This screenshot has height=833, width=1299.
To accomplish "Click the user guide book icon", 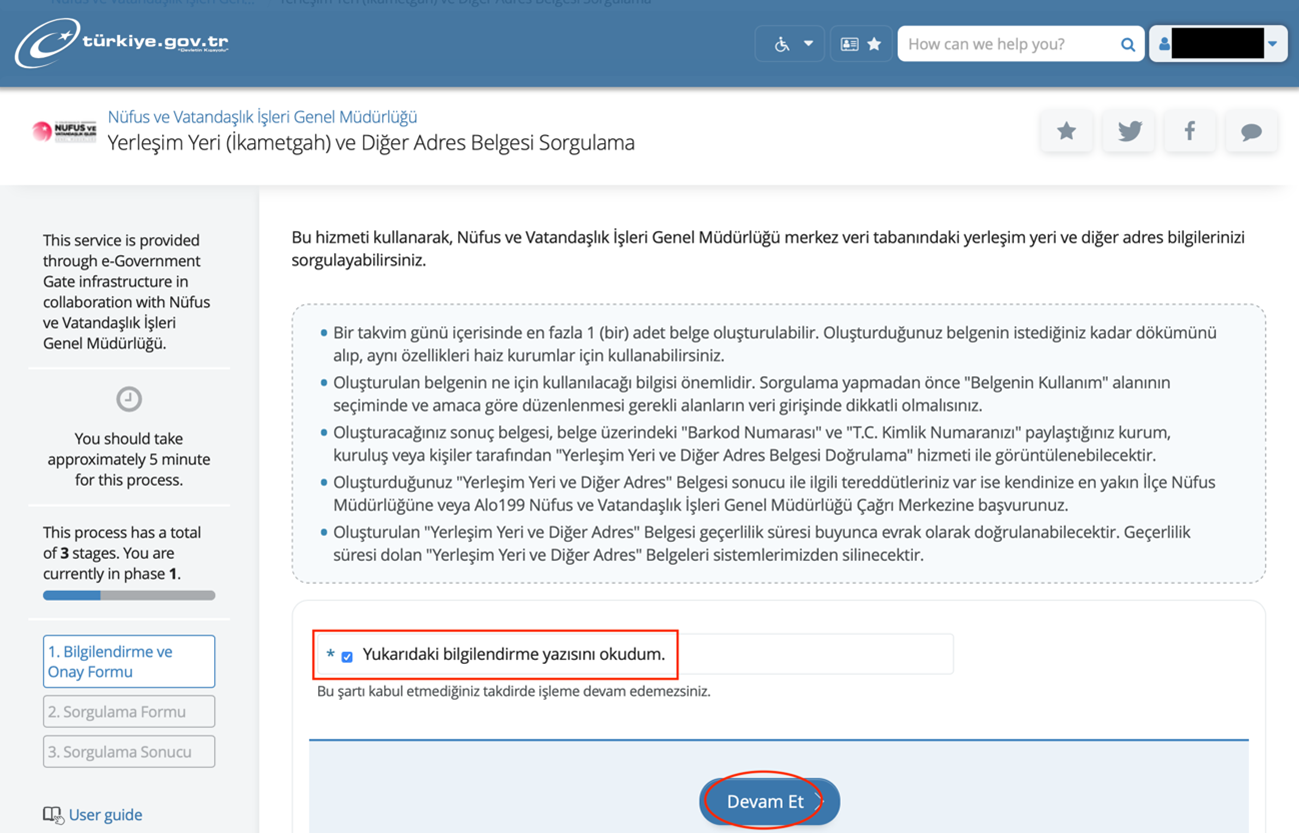I will (53, 815).
